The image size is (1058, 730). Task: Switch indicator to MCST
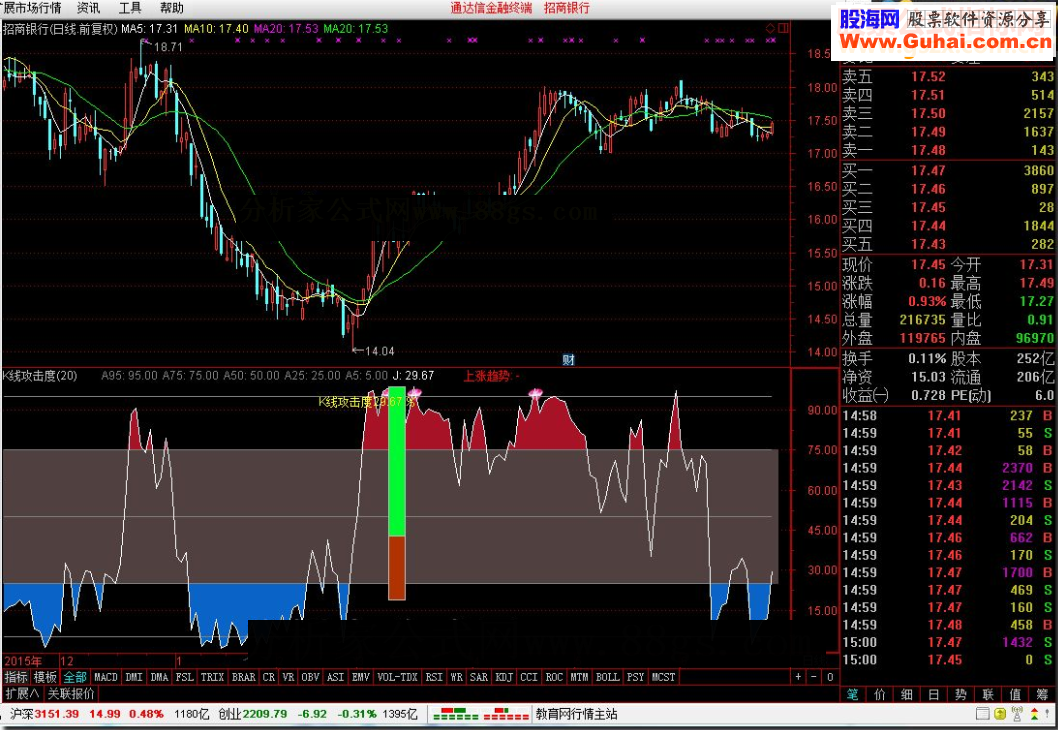[x=663, y=677]
